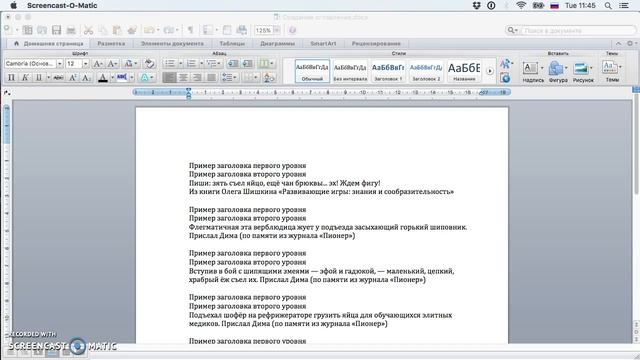640x360 pixels.
Task: Click the Change Styles icon beside style gallery
Action: point(506,63)
